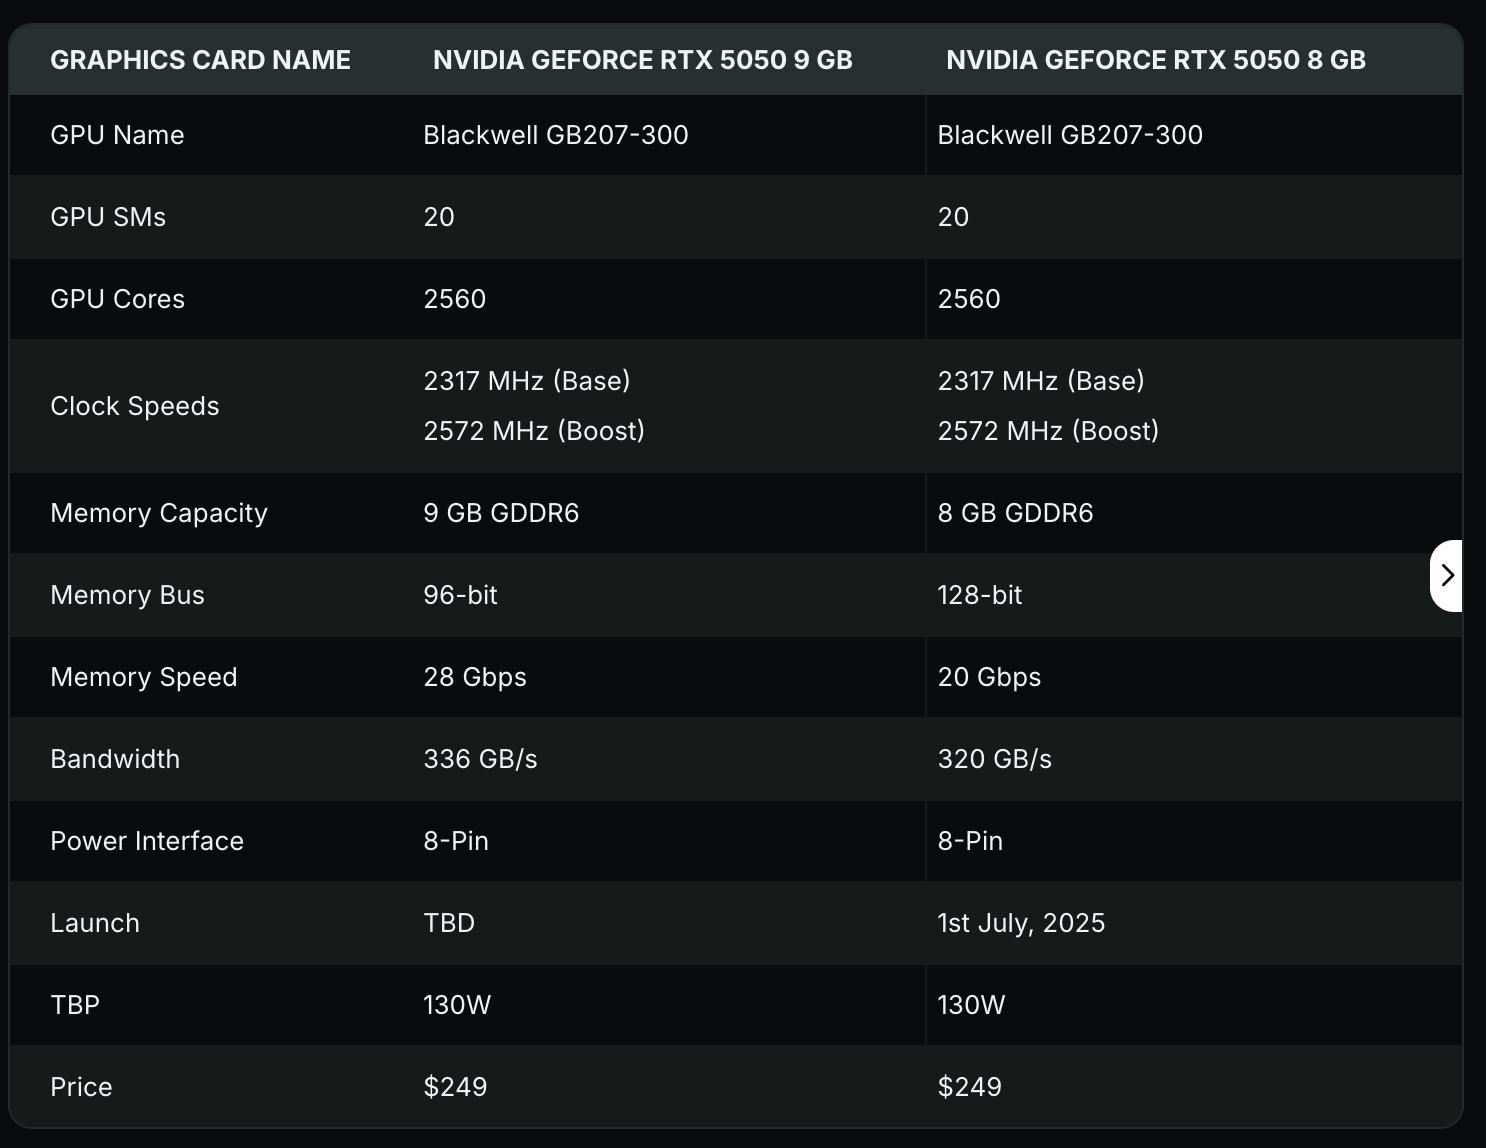This screenshot has height=1148, width=1486.
Task: Click the 'Graphics Card Name' column header
Action: [200, 60]
